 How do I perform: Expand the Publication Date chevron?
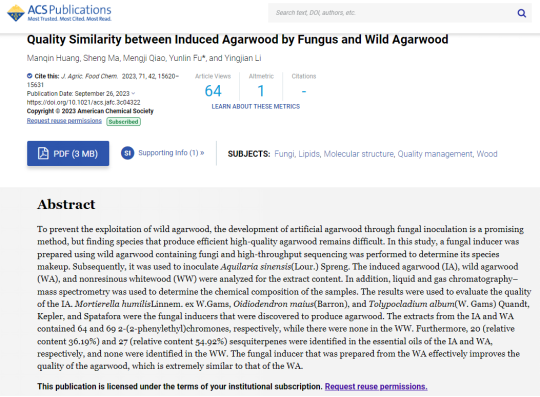134,94
